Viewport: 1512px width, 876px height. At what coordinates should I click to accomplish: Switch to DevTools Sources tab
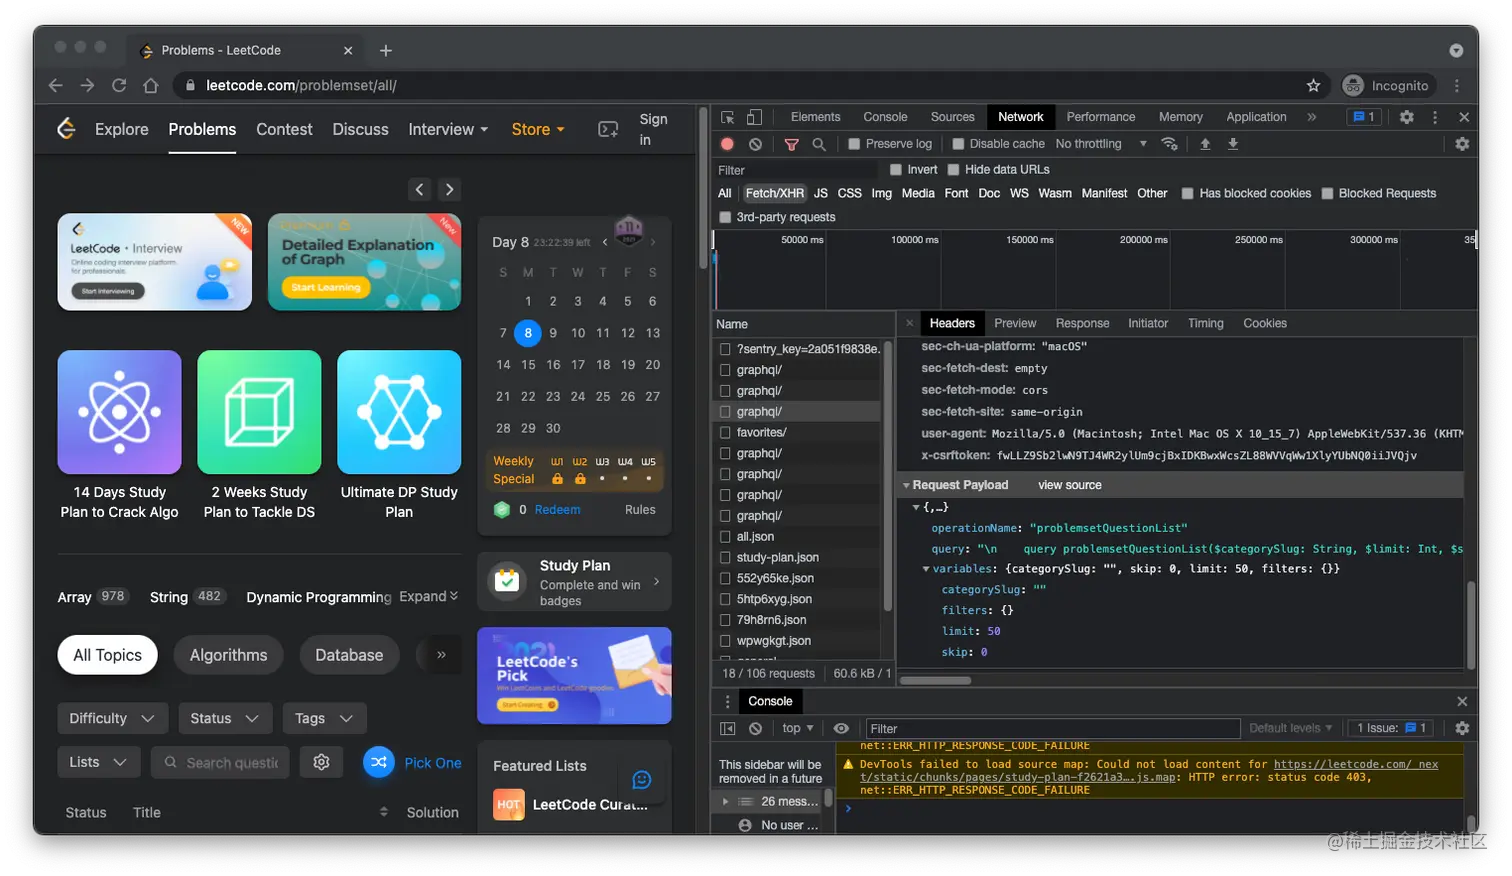click(952, 117)
